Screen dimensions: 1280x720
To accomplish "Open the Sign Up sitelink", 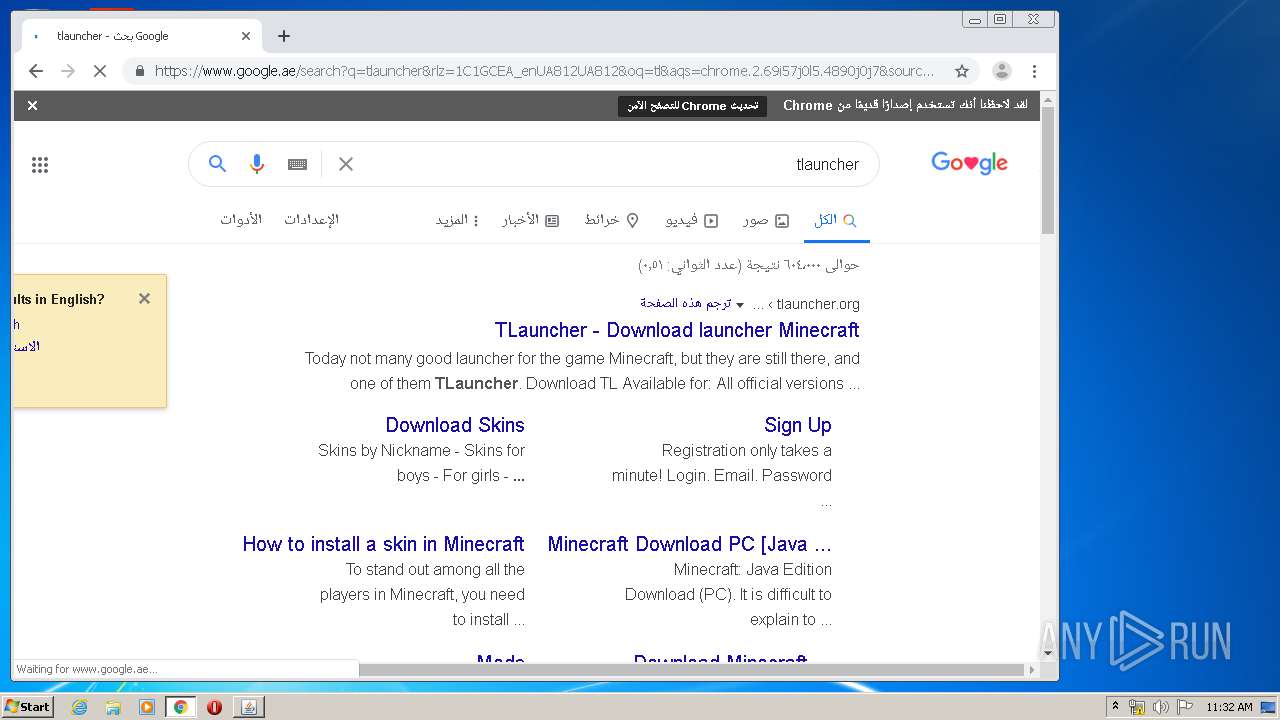I will tap(798, 425).
